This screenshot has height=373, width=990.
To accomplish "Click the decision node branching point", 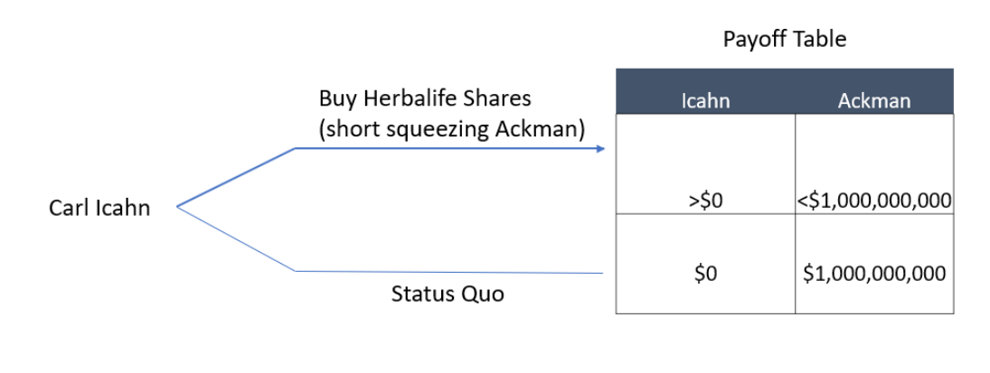I will coord(177,206).
